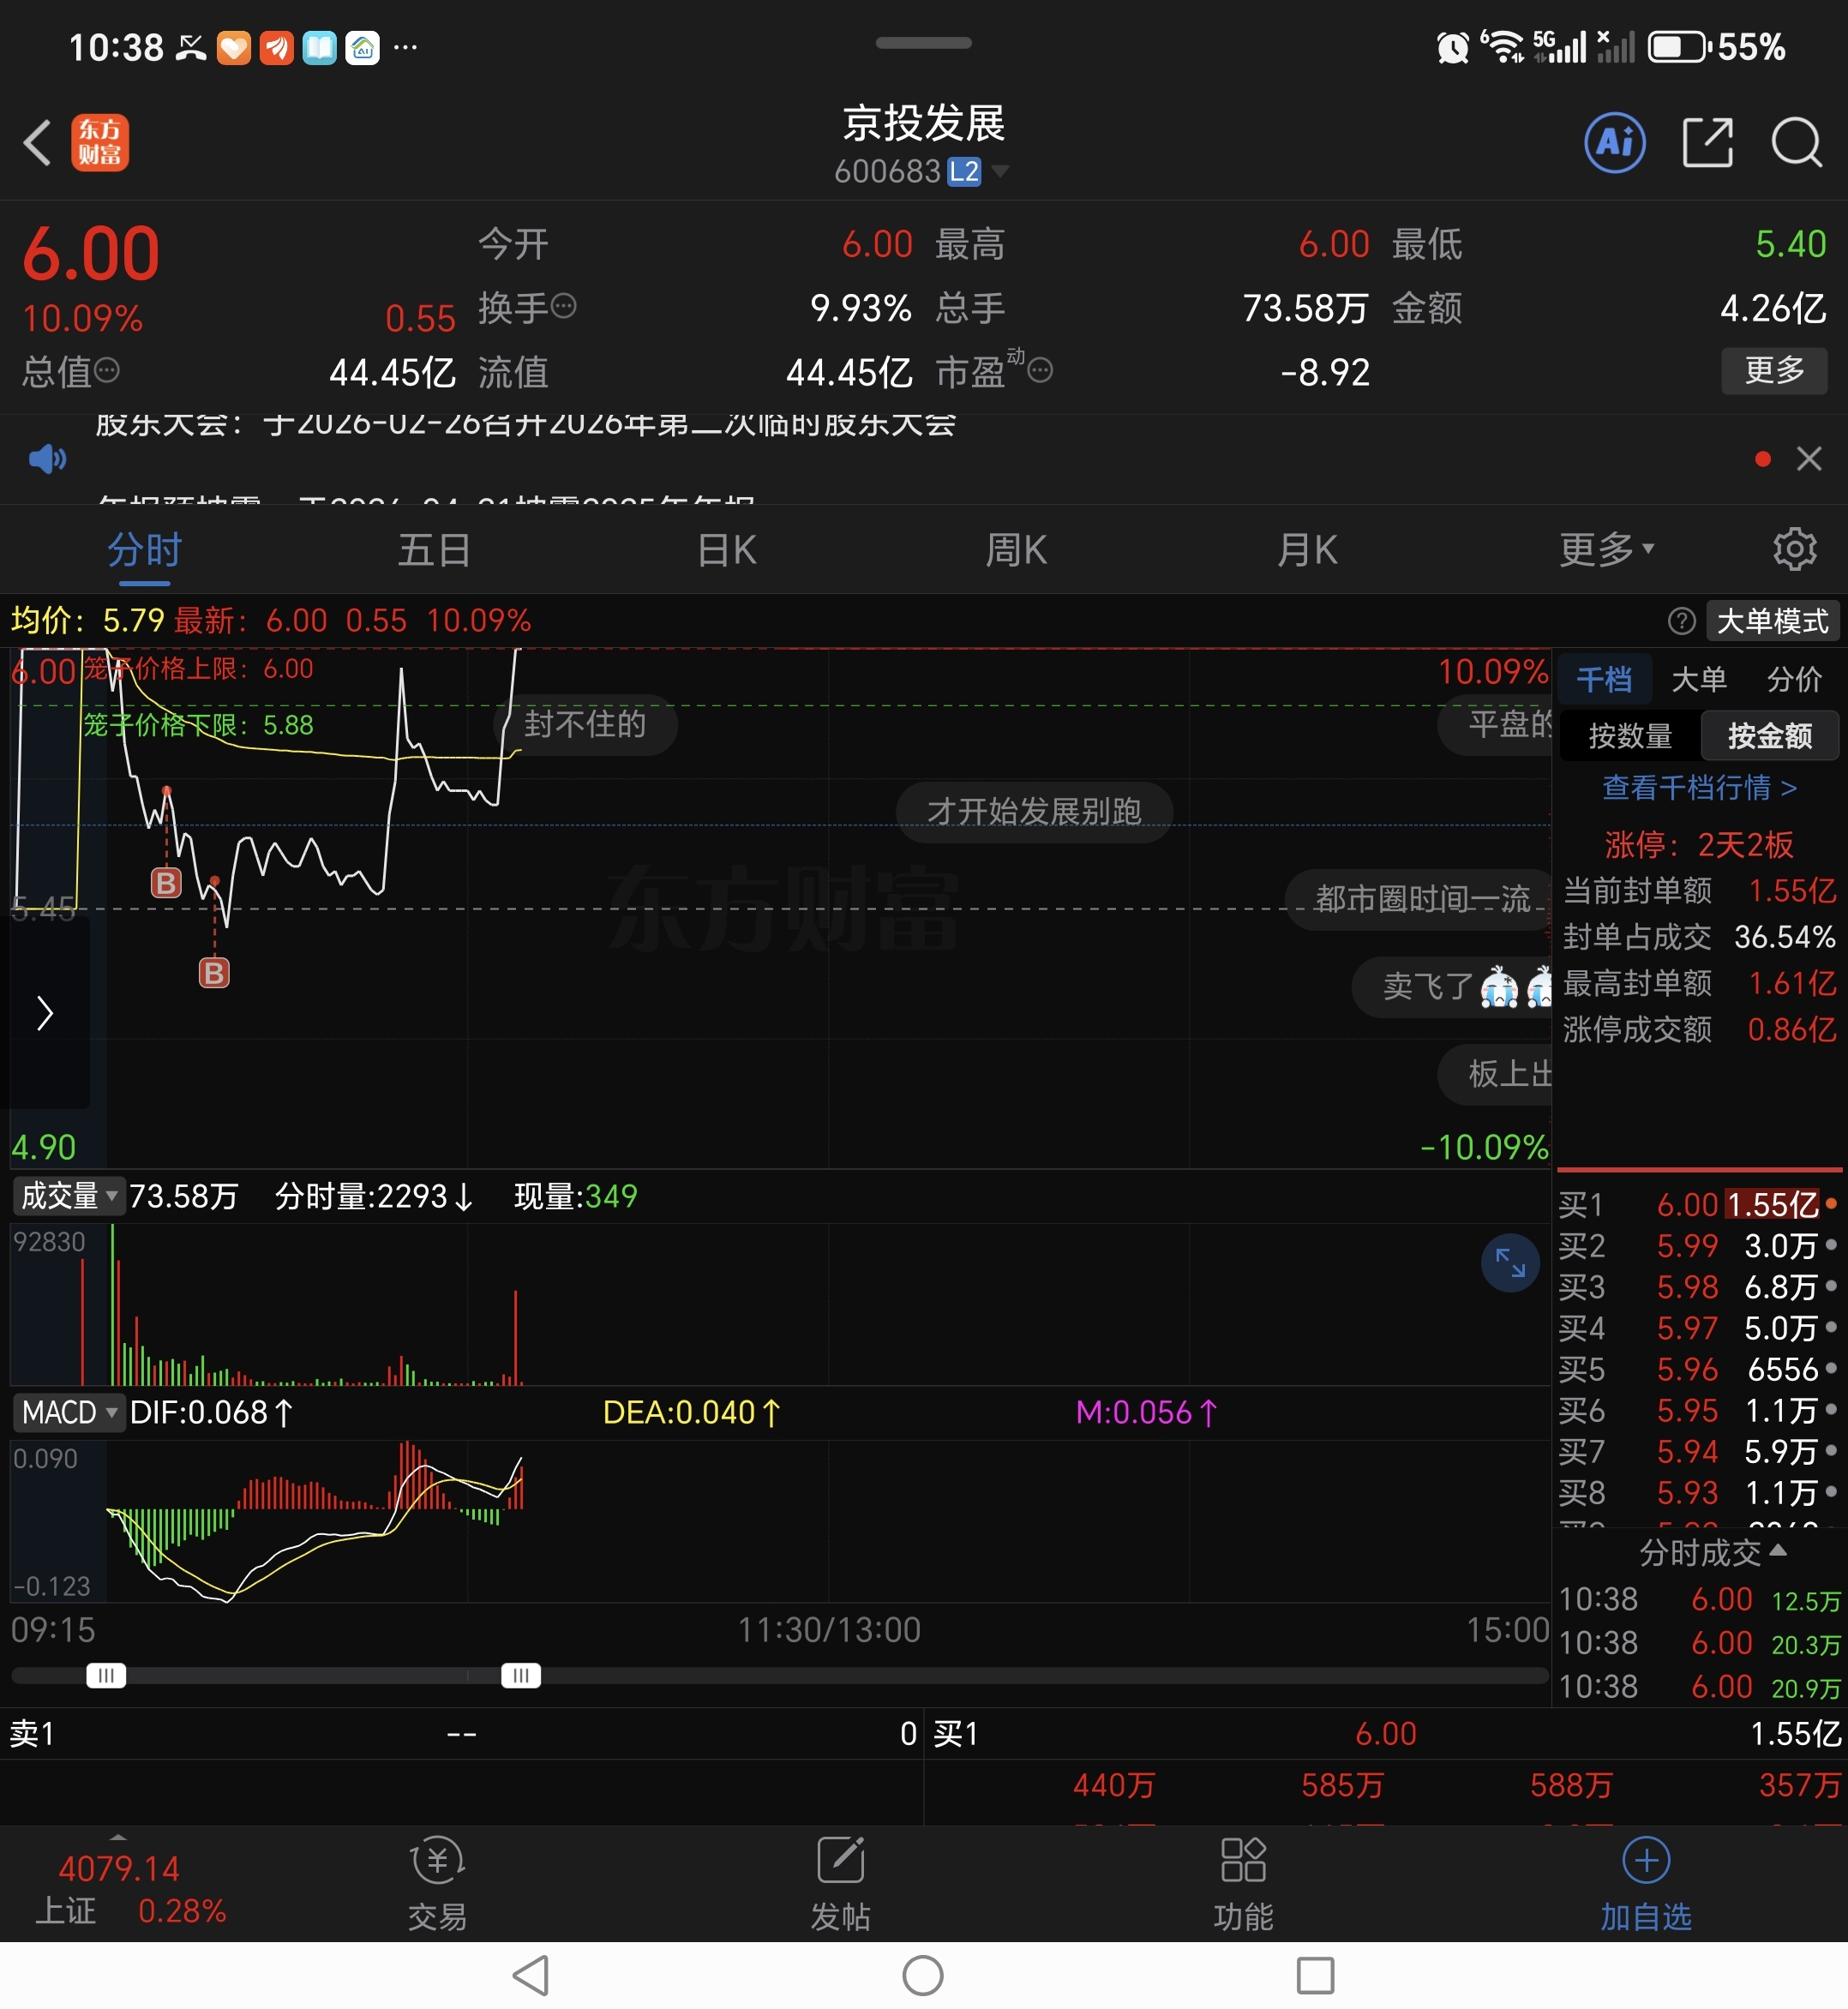Toggle 大单模式 mode
Viewport: 1848px width, 2009px height.
[1771, 621]
